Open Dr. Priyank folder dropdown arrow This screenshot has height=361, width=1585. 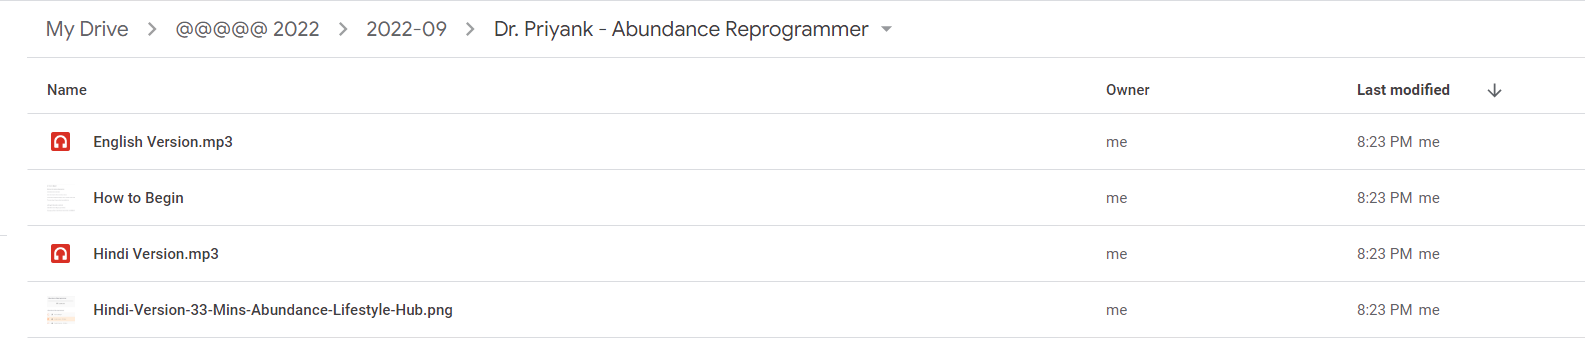(886, 30)
